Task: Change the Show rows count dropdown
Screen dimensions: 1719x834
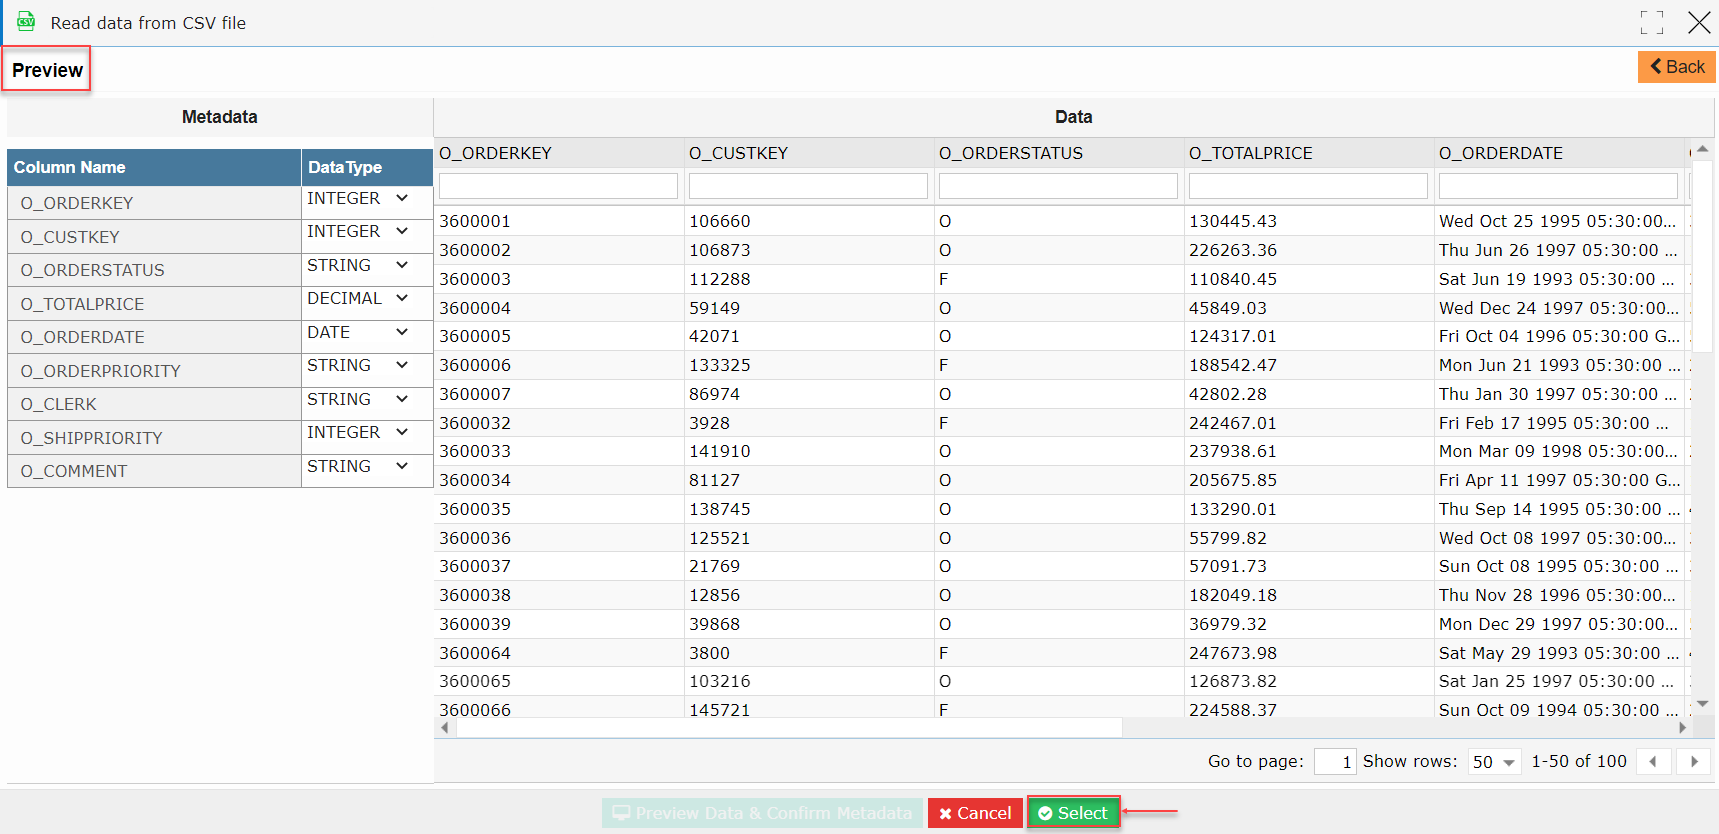Action: 1494,762
